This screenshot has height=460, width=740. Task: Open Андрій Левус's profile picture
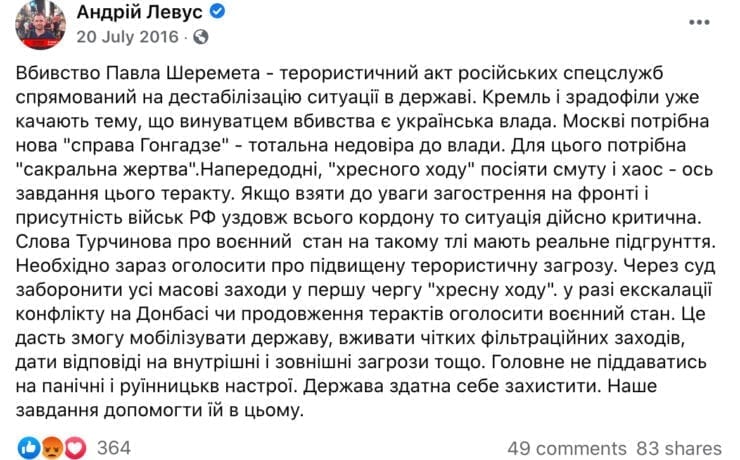pos(41,24)
